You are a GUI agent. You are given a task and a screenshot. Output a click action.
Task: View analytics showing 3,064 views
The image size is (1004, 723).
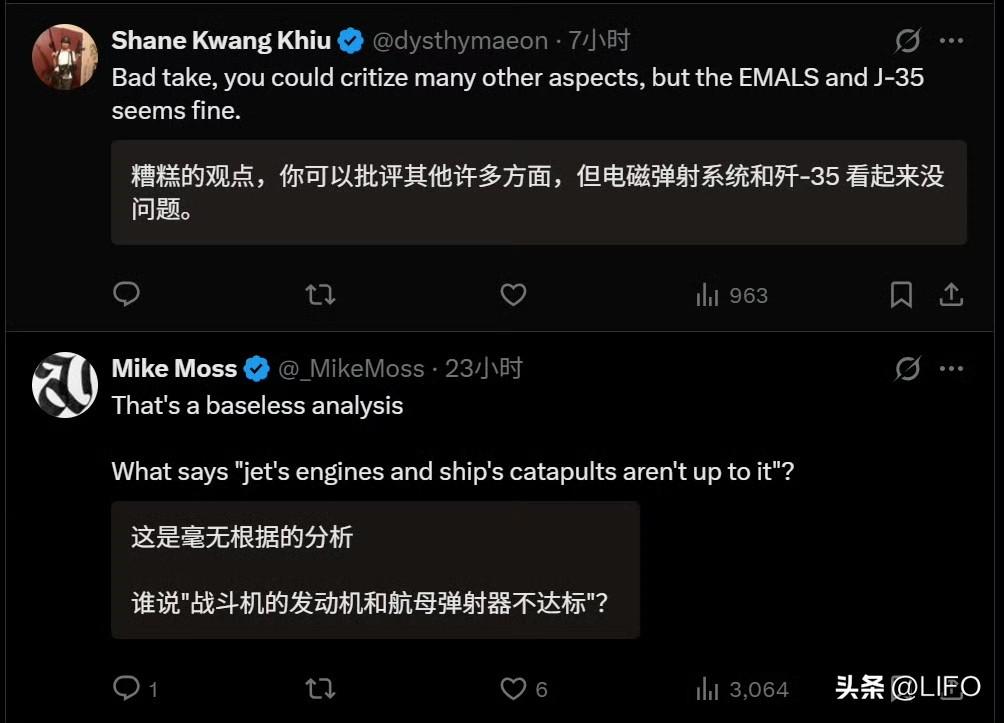[x=741, y=689]
